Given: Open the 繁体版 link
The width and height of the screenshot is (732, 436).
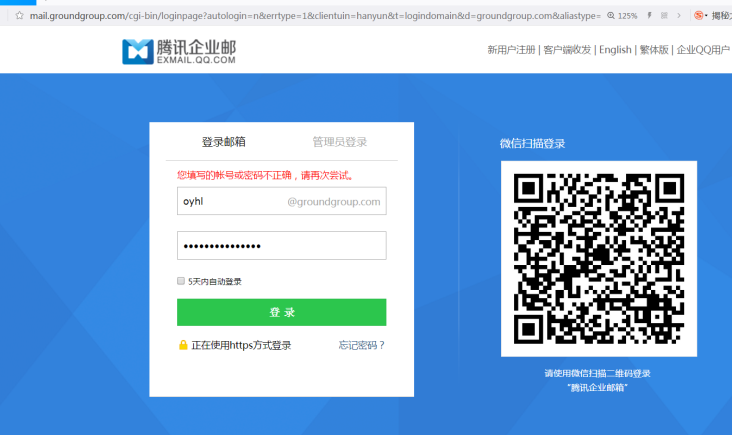Looking at the screenshot, I should tap(654, 49).
